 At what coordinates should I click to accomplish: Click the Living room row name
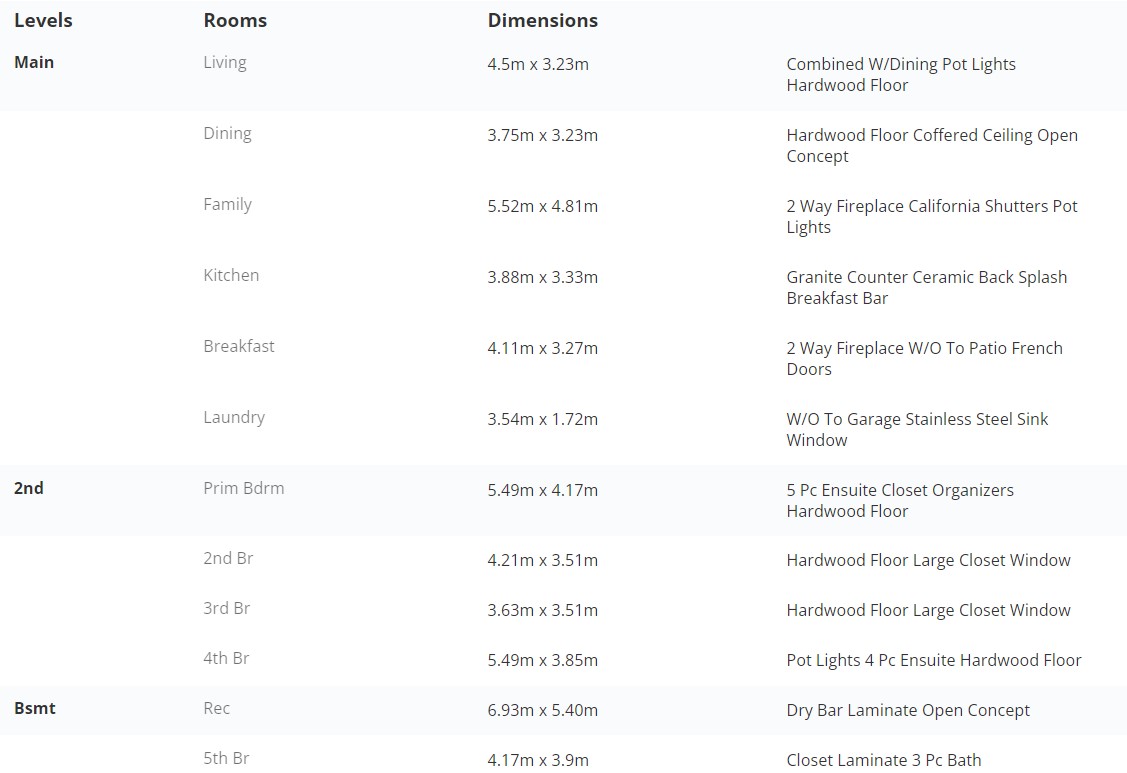pyautogui.click(x=225, y=63)
